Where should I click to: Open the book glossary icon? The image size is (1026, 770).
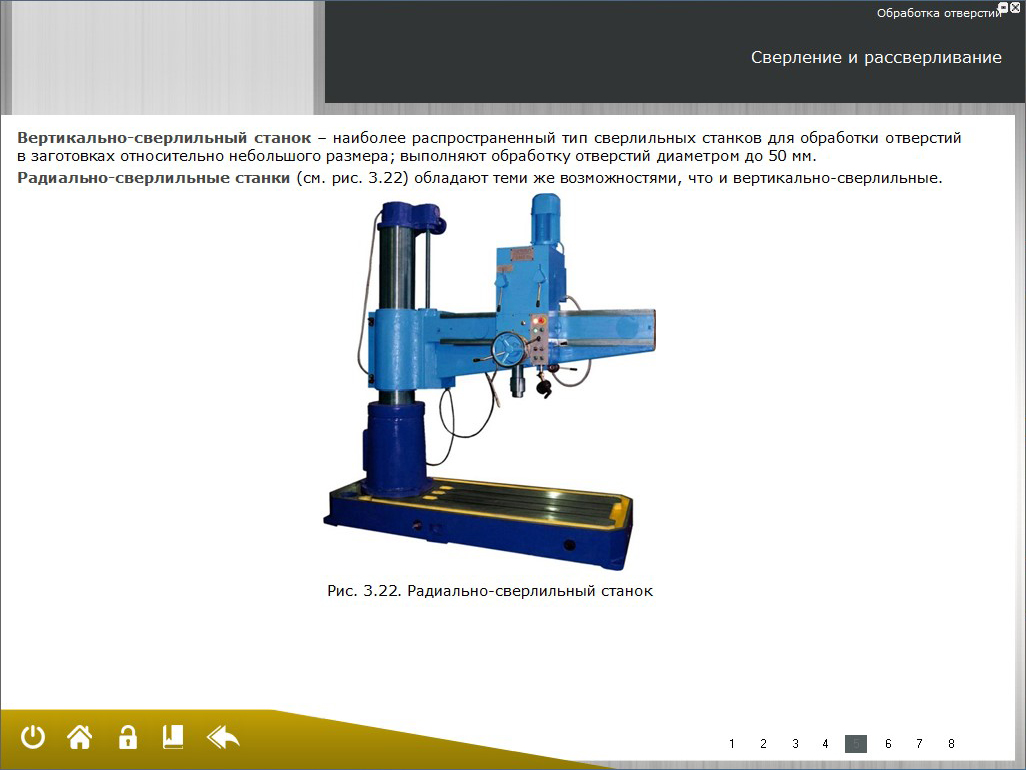pyautogui.click(x=173, y=738)
